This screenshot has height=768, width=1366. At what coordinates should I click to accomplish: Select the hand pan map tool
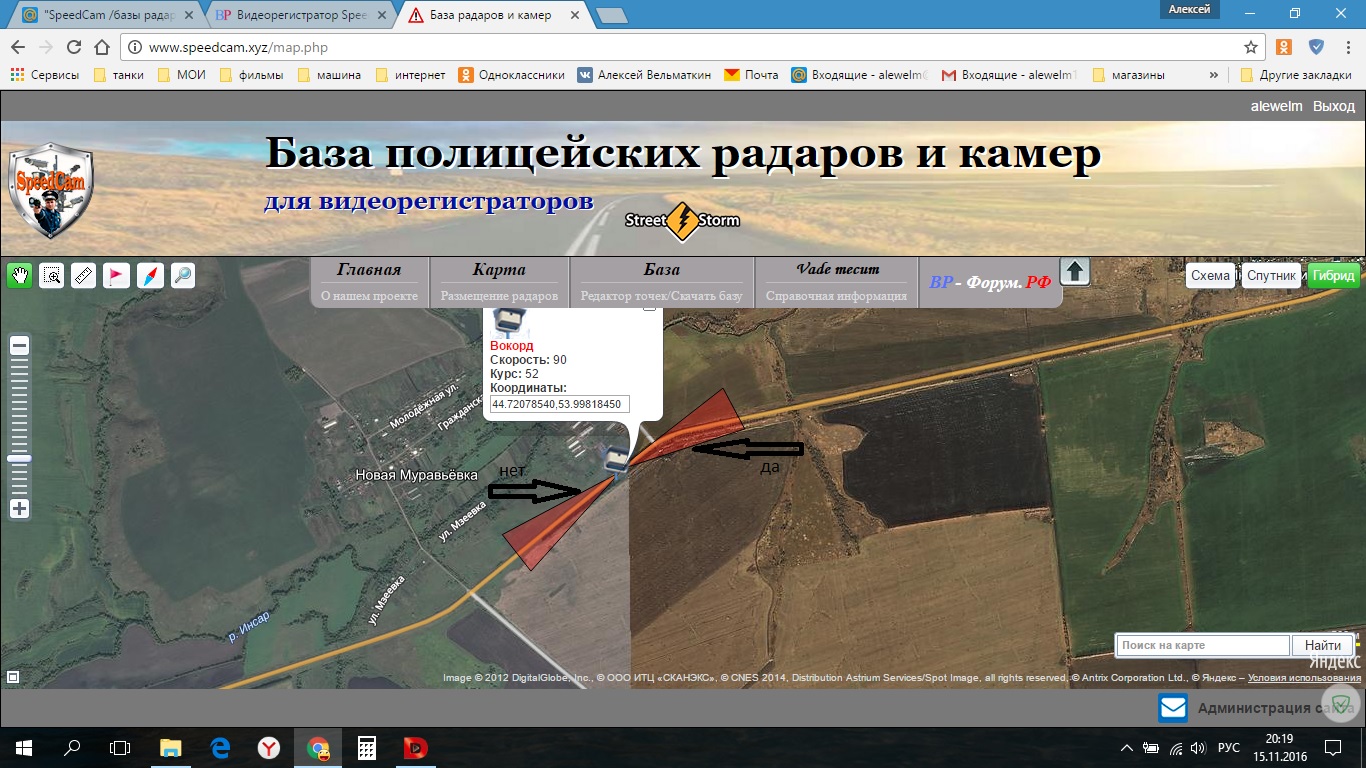(x=19, y=276)
